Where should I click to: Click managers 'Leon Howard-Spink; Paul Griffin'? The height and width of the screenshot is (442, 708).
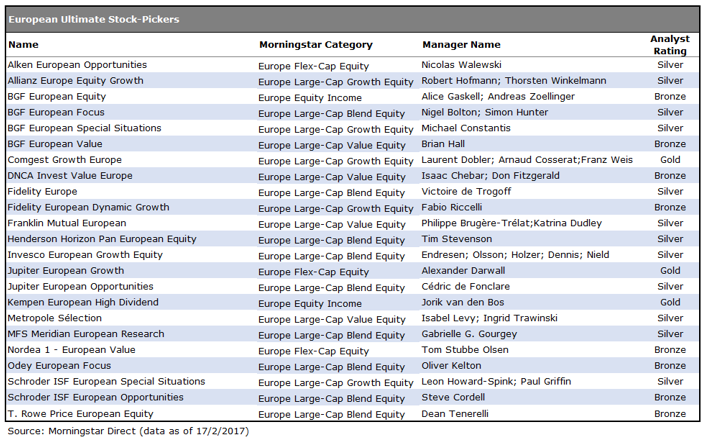[x=496, y=382]
